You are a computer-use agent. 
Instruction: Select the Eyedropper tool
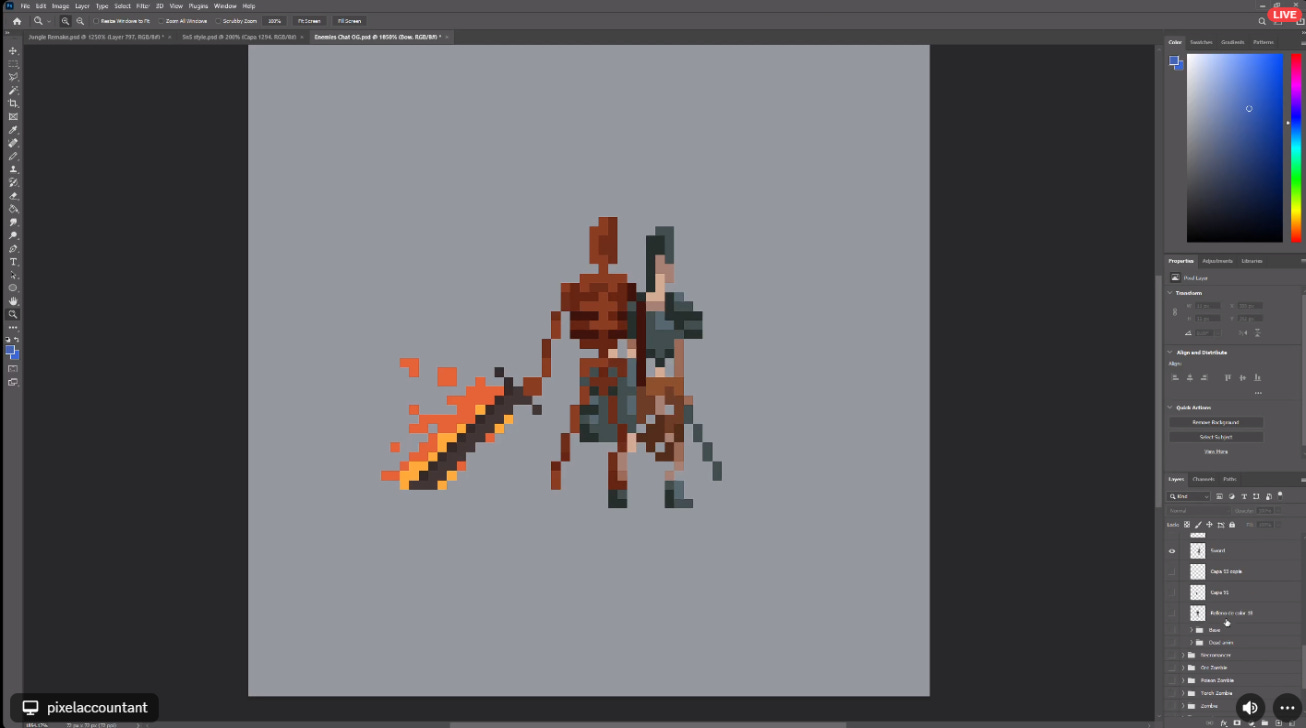(13, 130)
